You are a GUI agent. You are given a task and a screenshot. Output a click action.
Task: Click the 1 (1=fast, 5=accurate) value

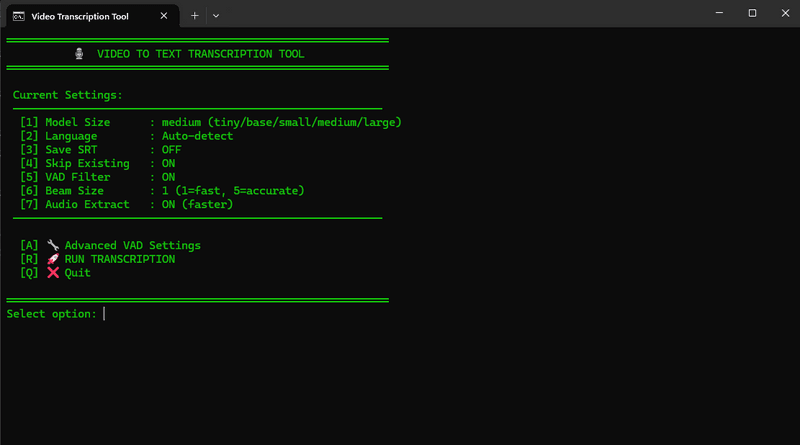233,191
